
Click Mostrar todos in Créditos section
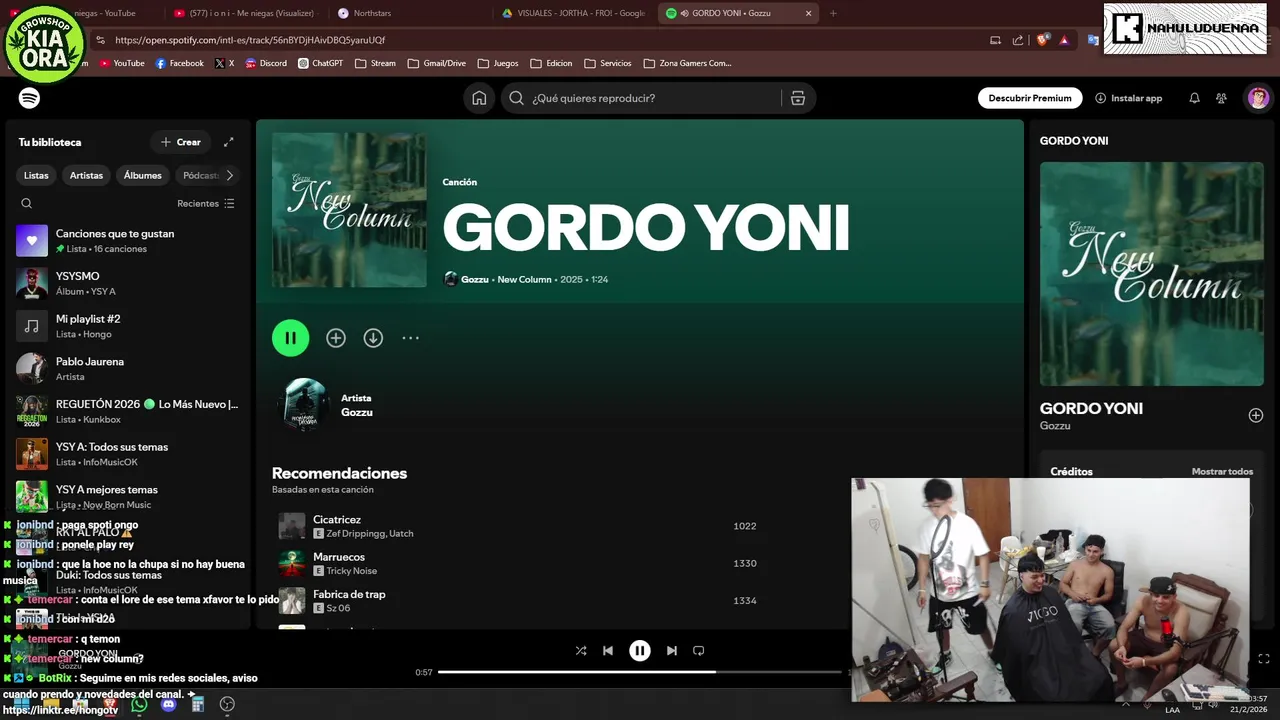[1222, 471]
